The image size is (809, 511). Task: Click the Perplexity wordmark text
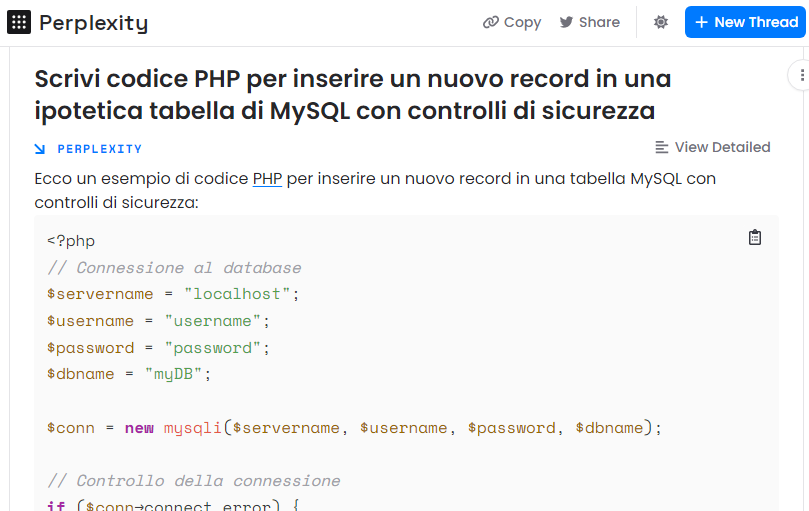click(93, 22)
